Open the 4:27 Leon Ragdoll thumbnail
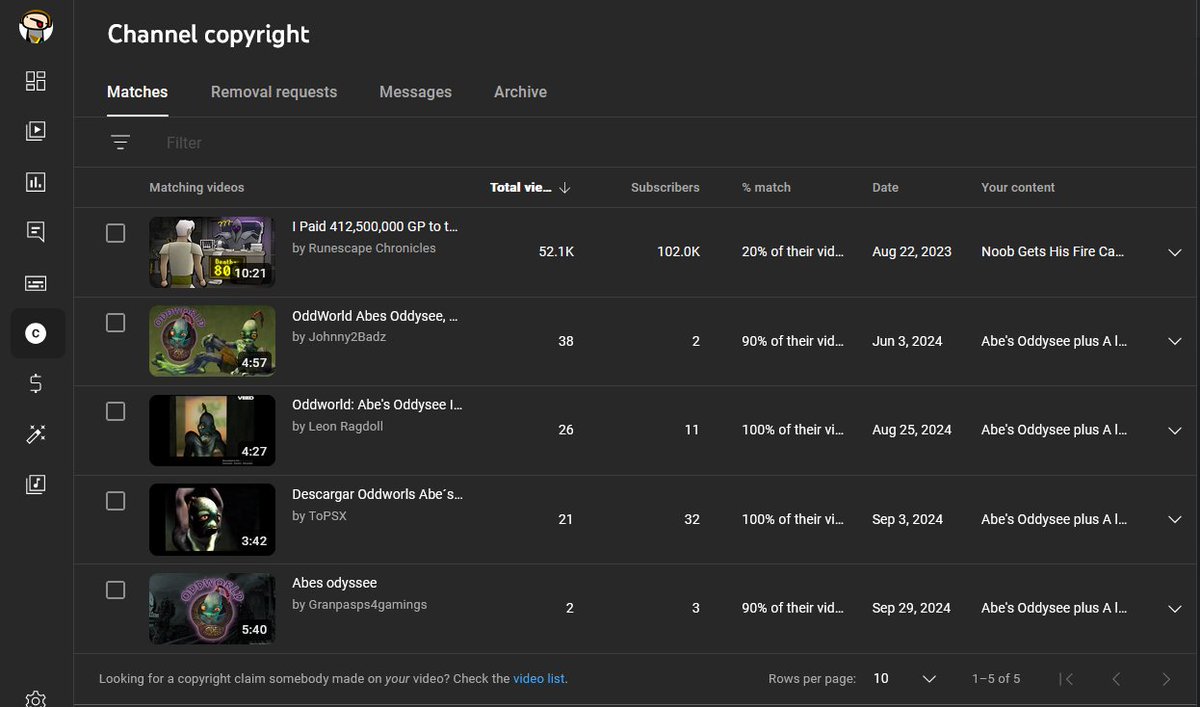The image size is (1200, 707). 212,430
